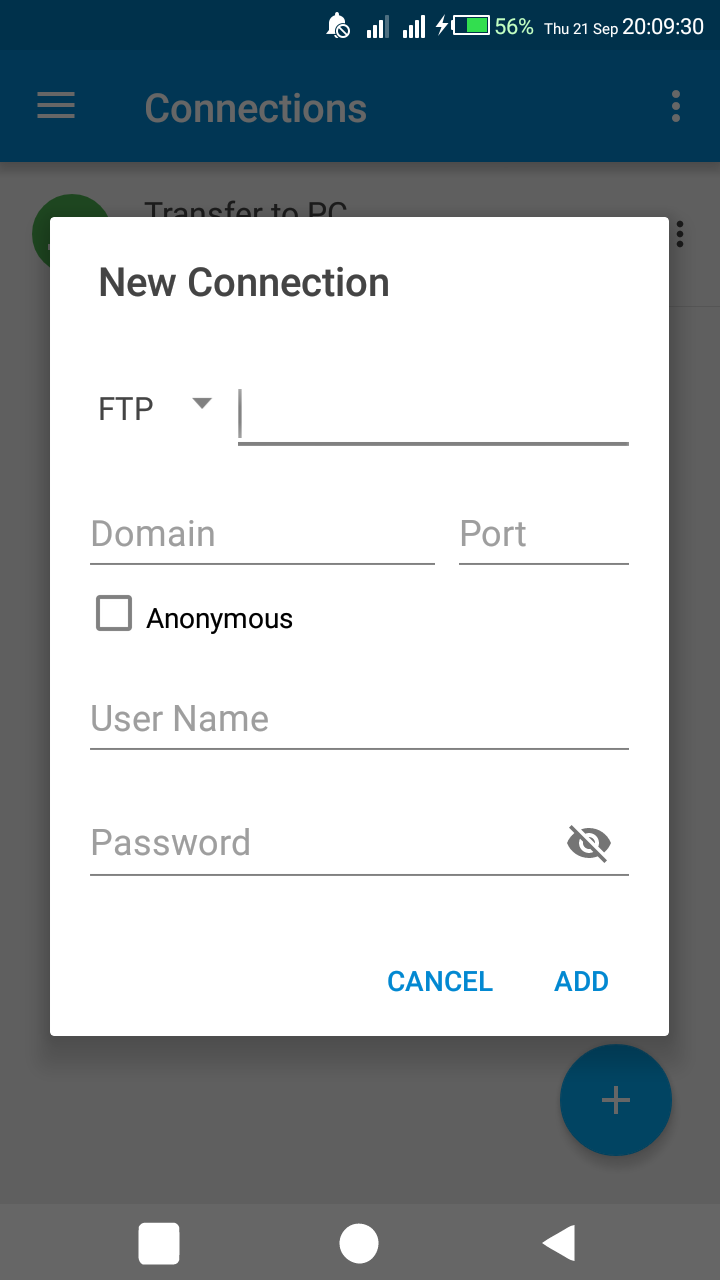Select FTP from the protocol picker
The height and width of the screenshot is (1280, 720).
coord(123,407)
